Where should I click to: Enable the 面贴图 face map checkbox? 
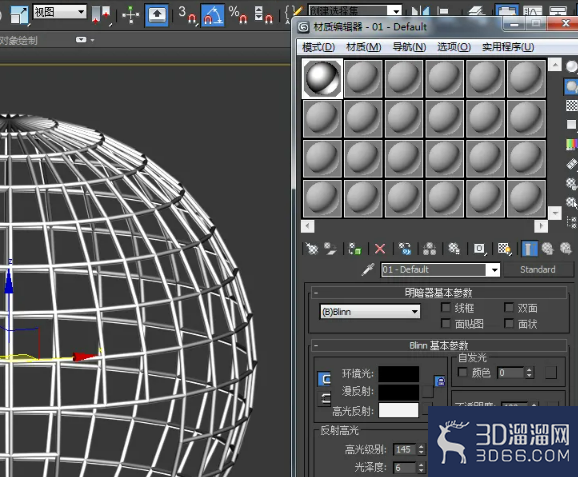[x=446, y=324]
